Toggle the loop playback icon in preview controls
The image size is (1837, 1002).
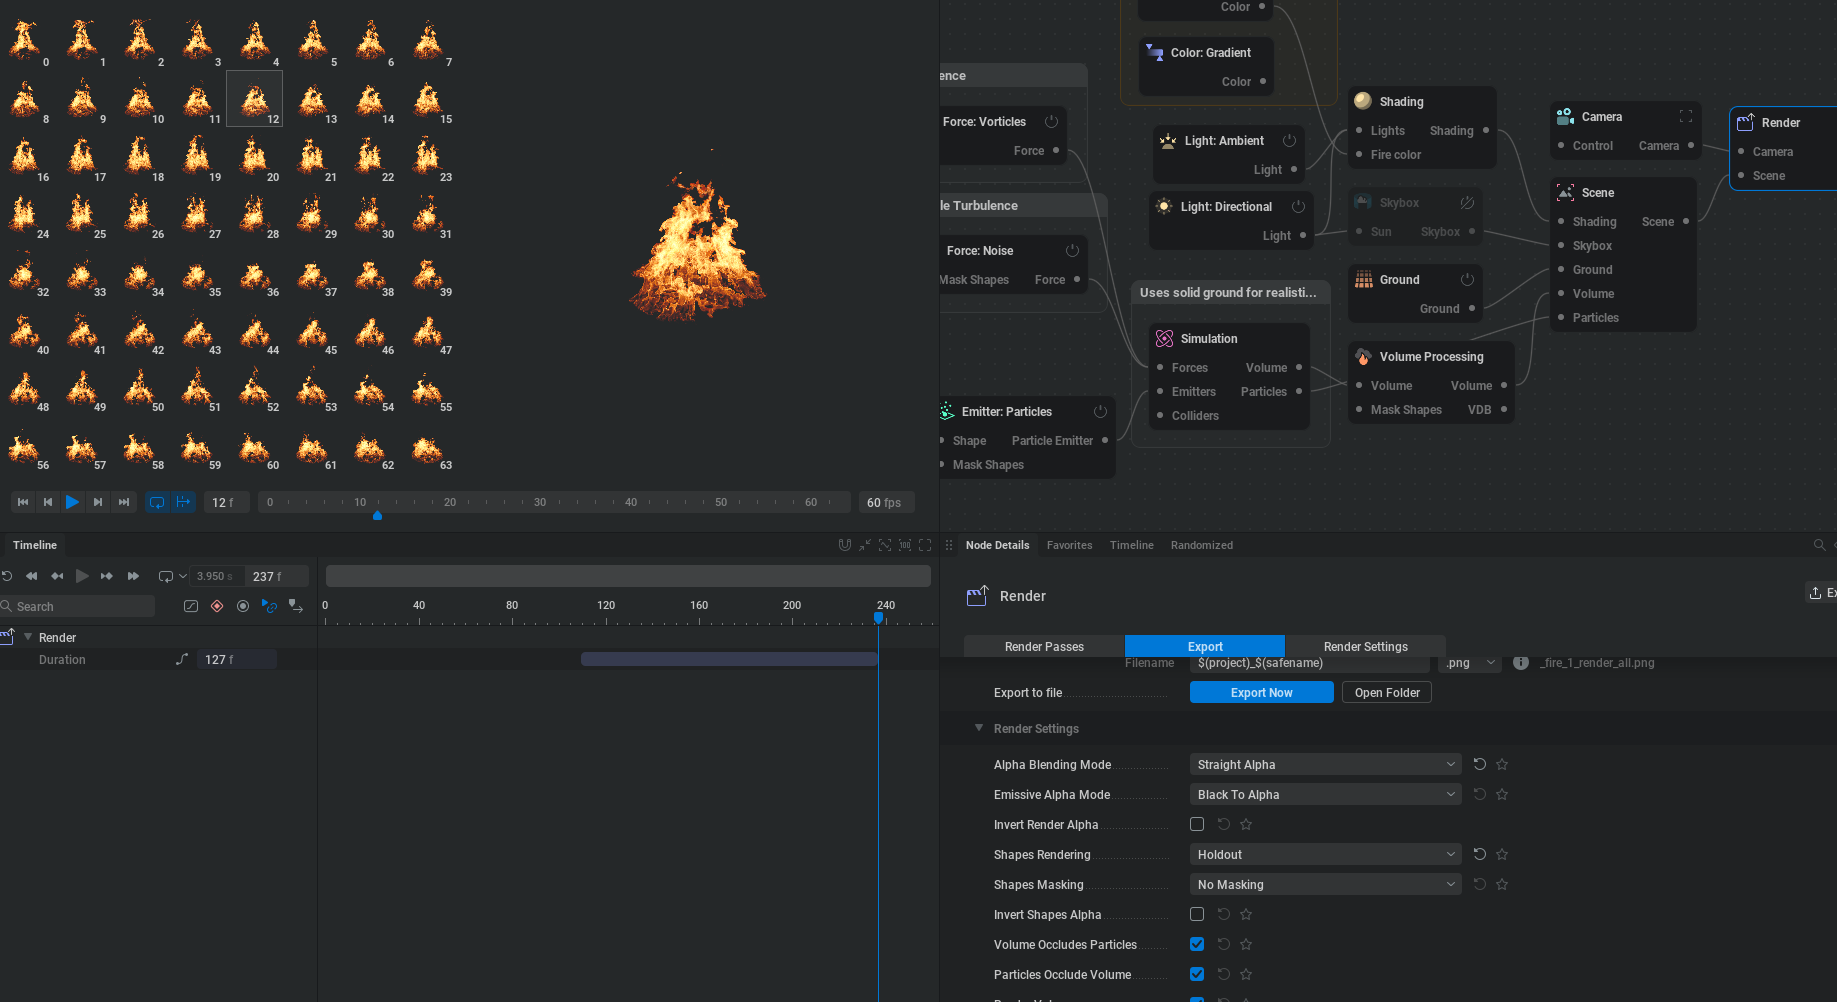(x=157, y=502)
